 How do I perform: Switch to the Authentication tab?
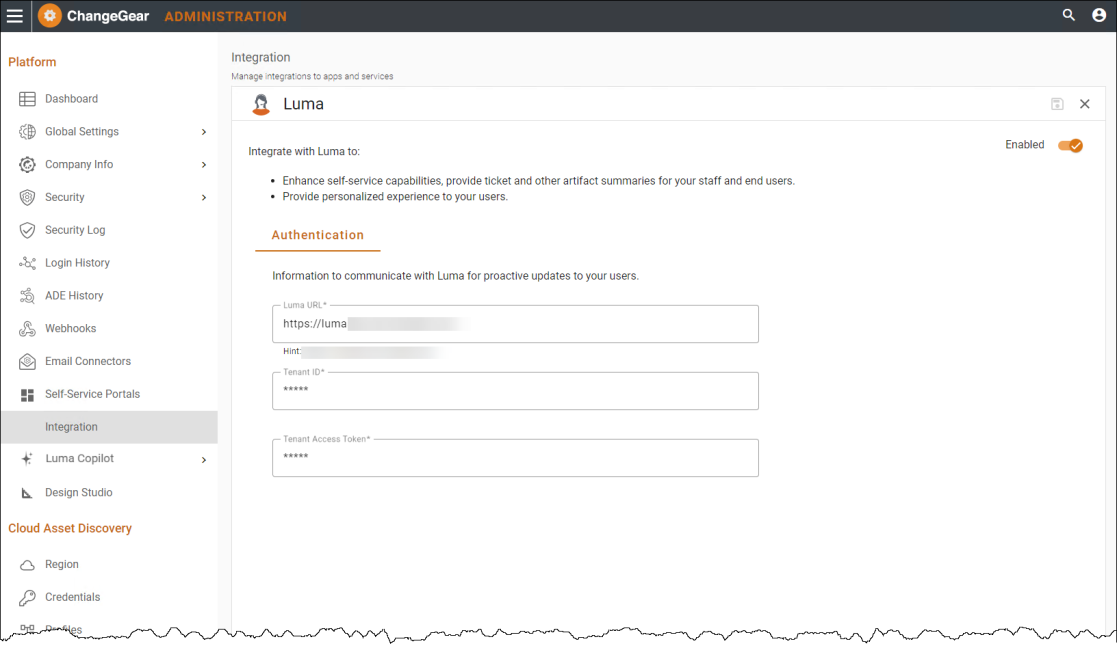click(317, 236)
